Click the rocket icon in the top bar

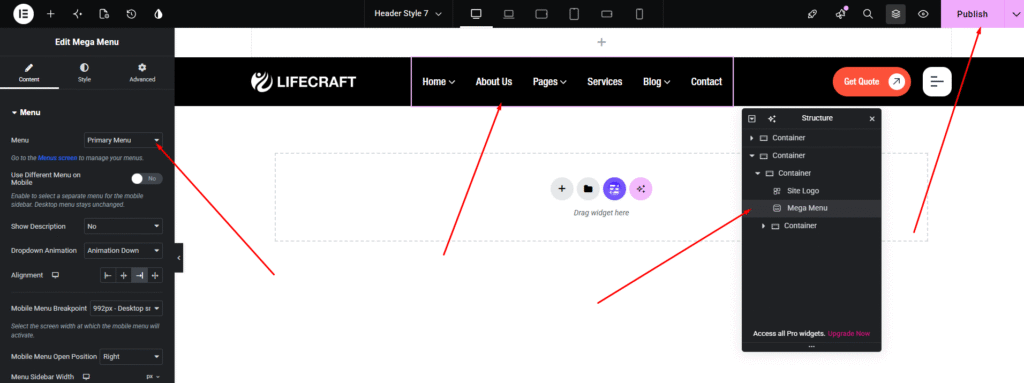(x=812, y=14)
